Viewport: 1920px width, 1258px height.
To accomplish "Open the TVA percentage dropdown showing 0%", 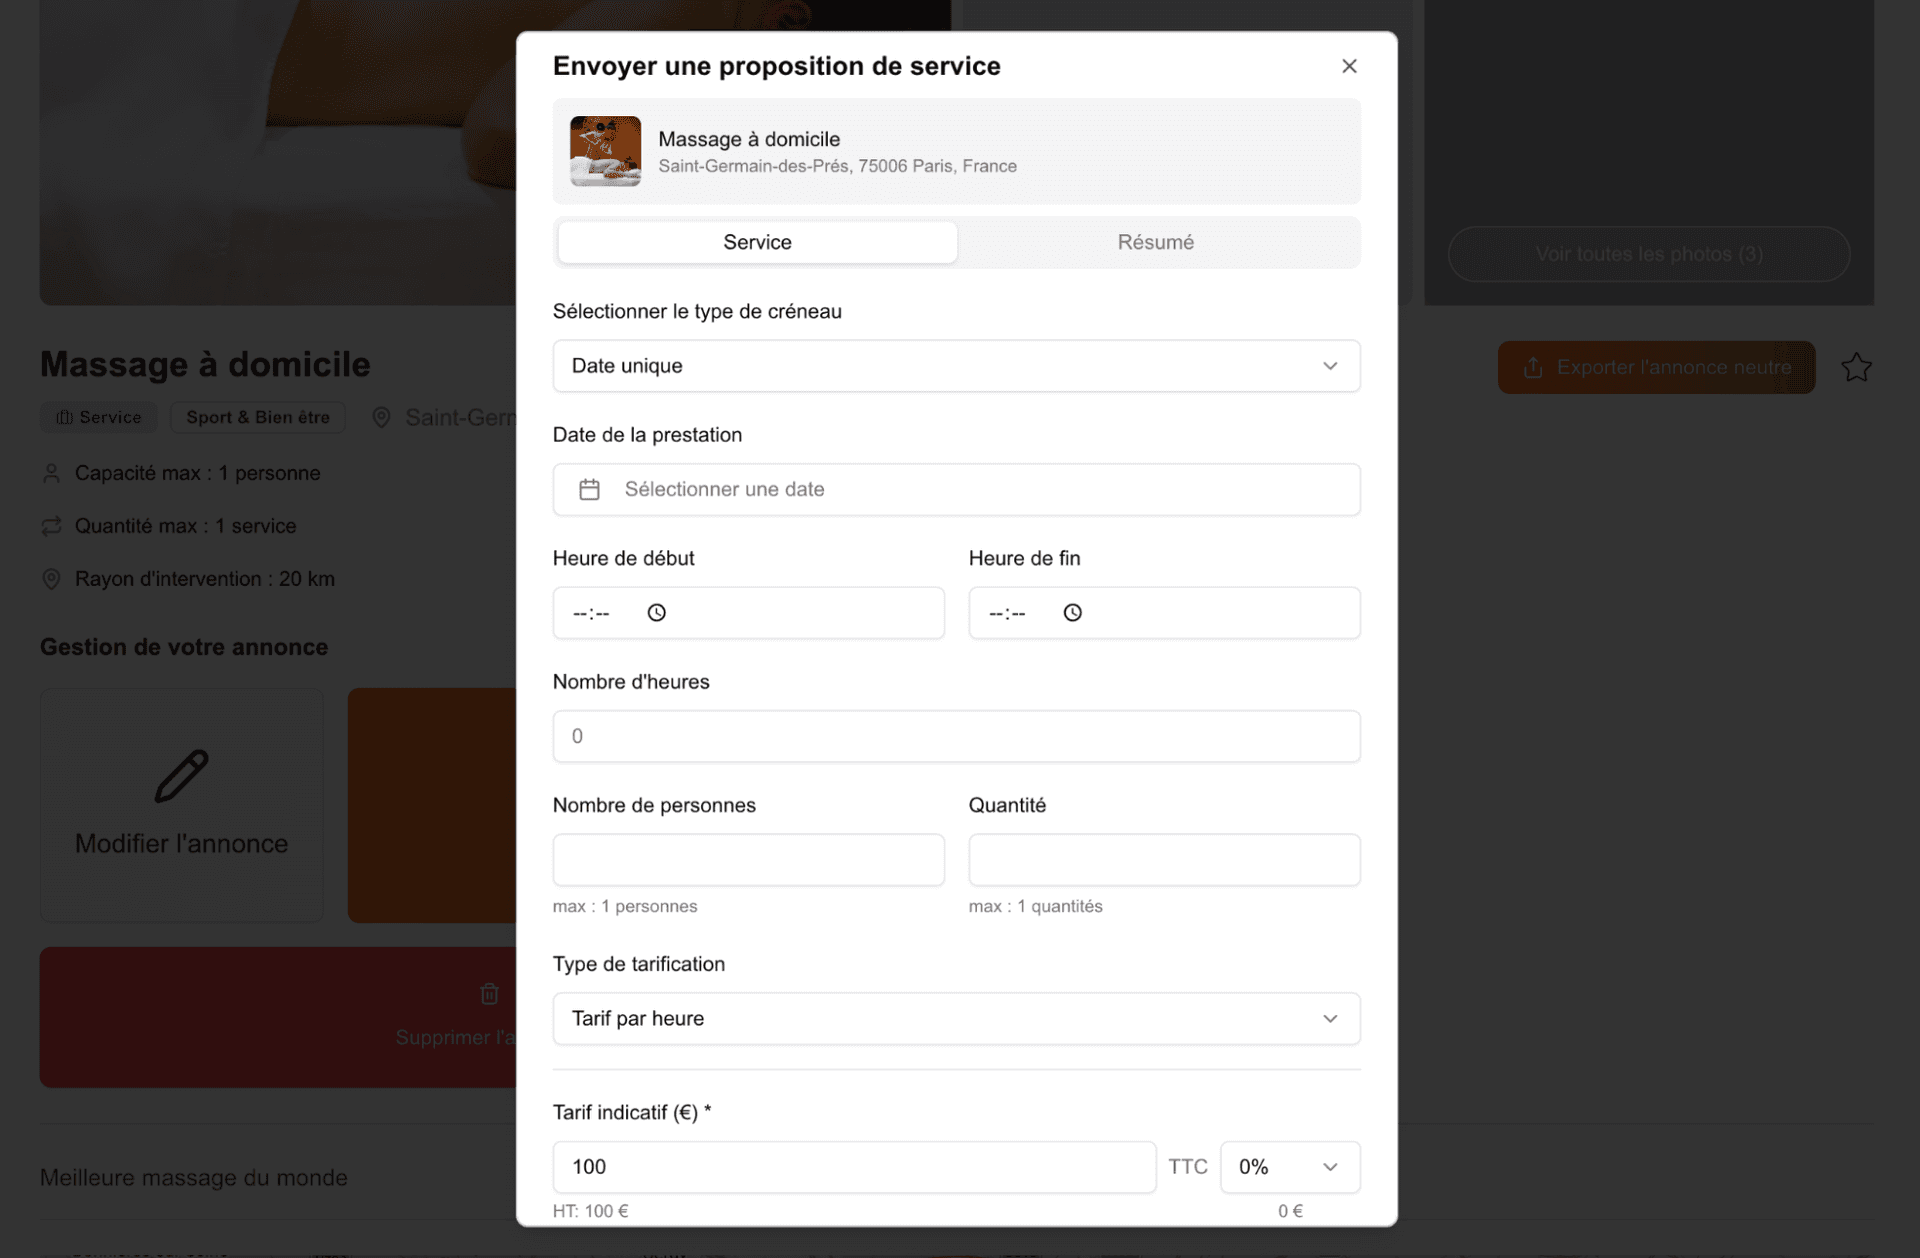I will [x=1289, y=1166].
